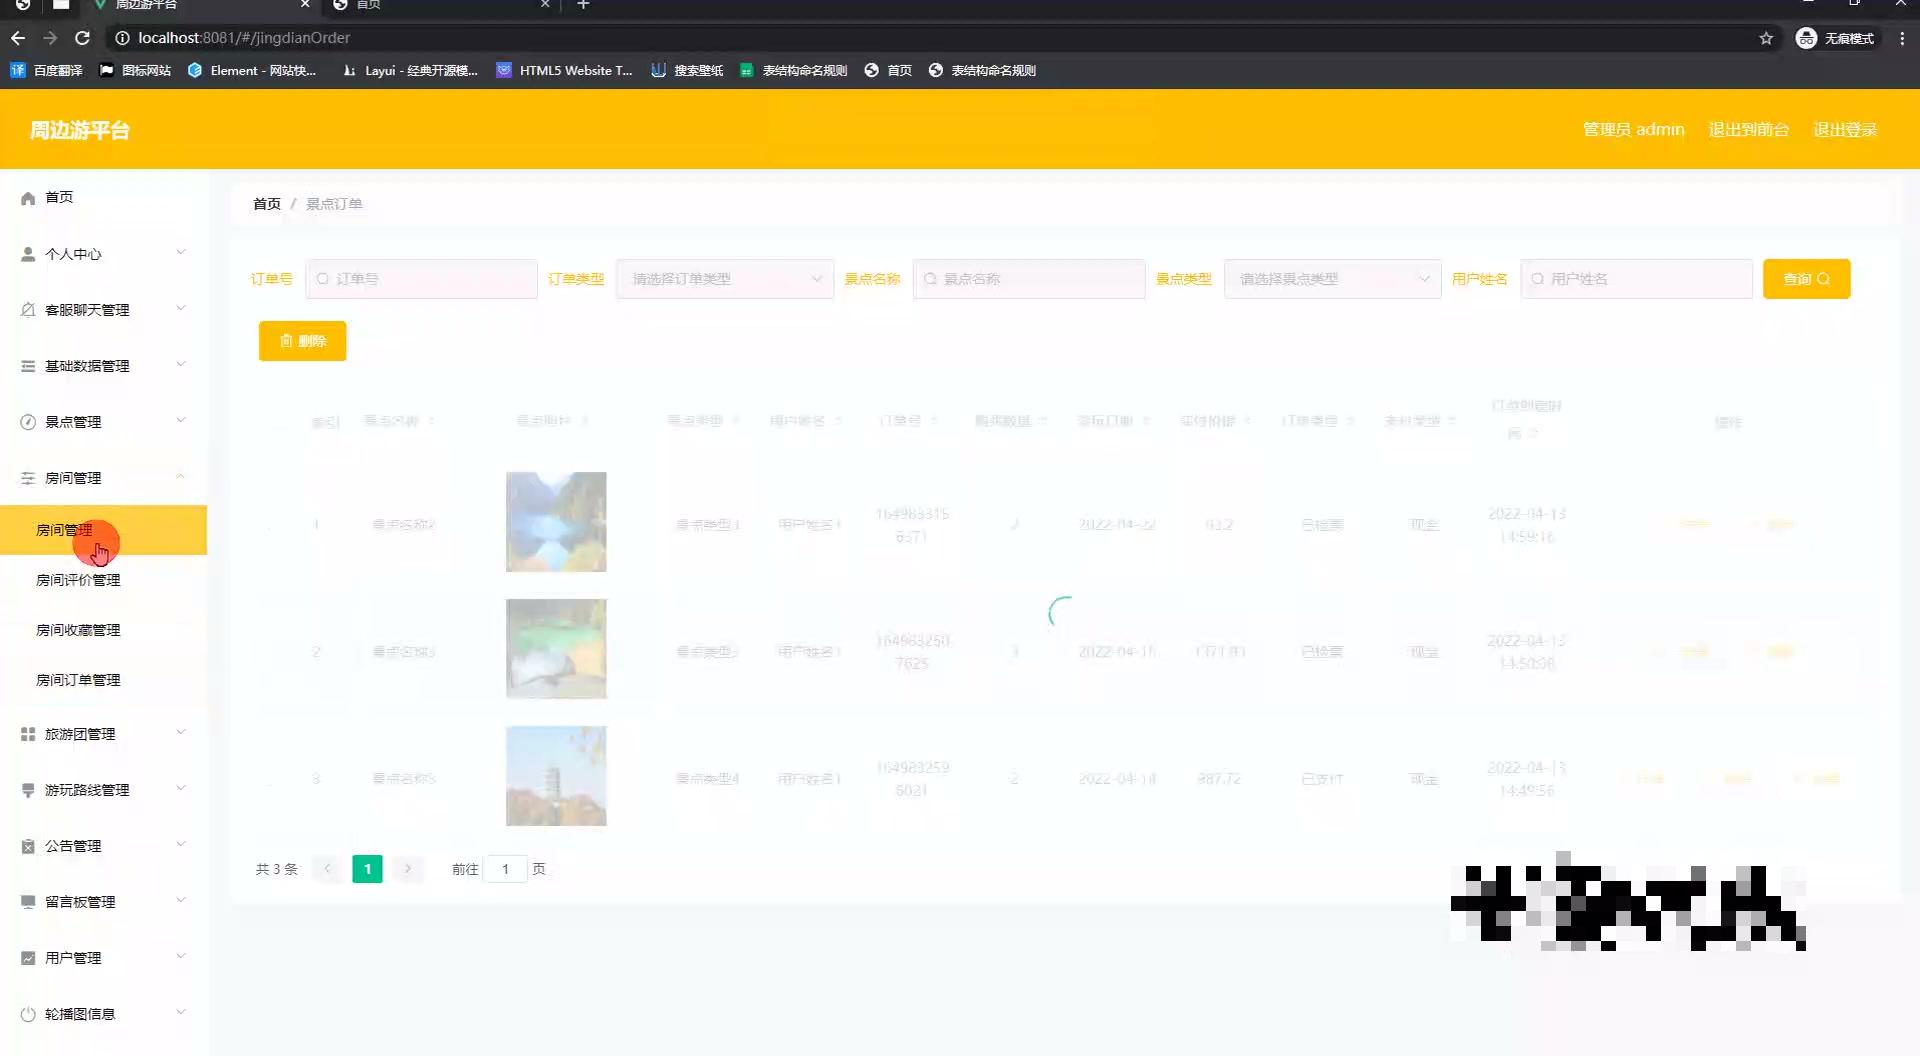
Task: Select the 轮播图信息 sidebar icon
Action: click(x=28, y=1013)
